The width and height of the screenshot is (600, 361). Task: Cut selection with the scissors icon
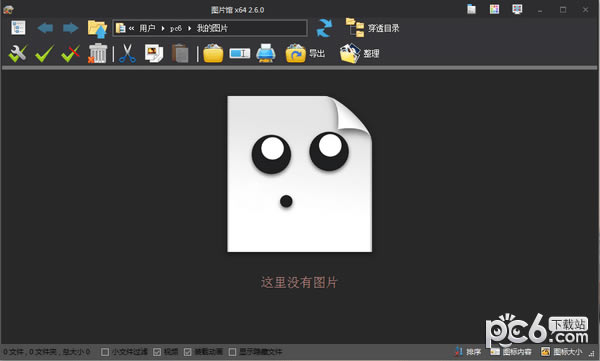[x=127, y=53]
